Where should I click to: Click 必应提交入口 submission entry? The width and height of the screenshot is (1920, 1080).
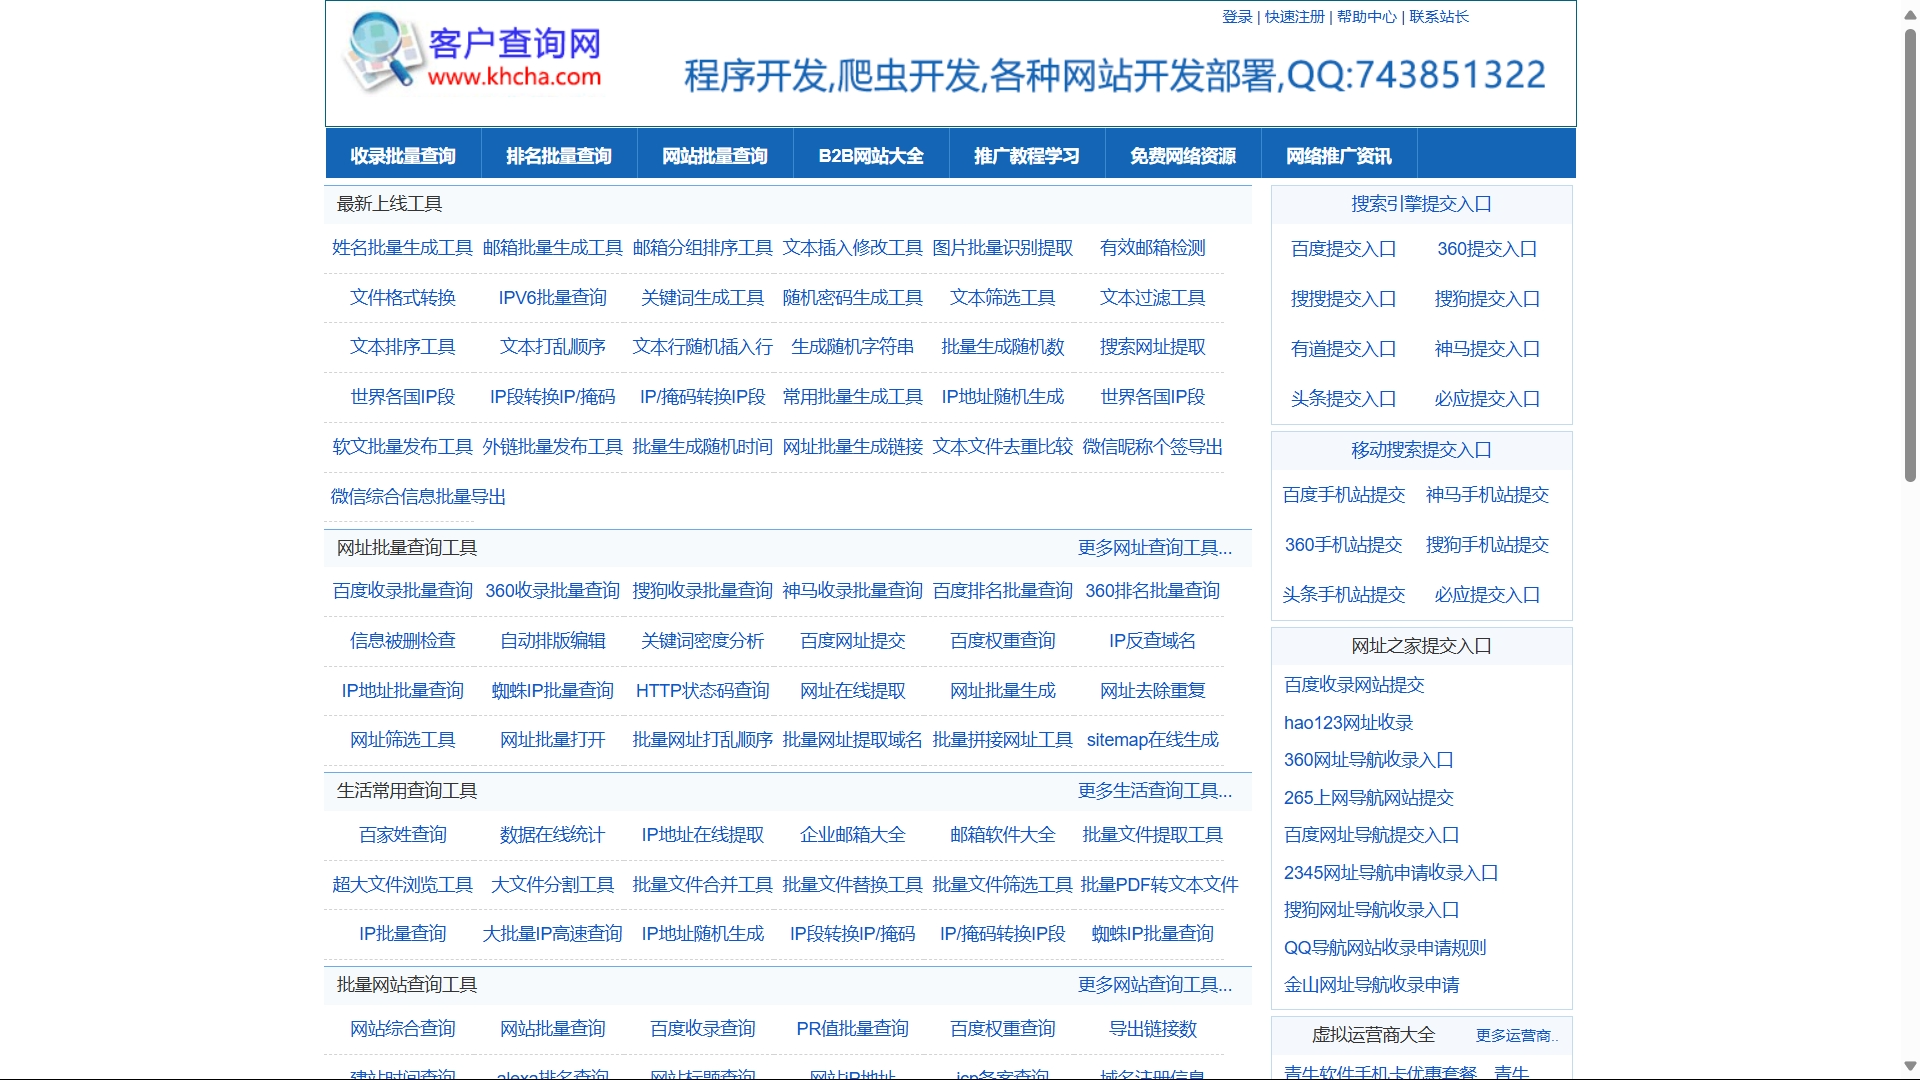(1487, 398)
